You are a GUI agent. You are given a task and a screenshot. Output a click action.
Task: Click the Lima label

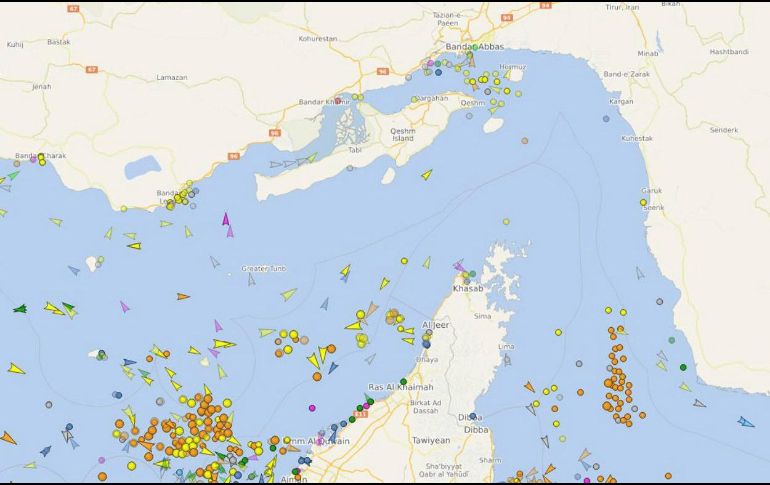pyautogui.click(x=506, y=347)
